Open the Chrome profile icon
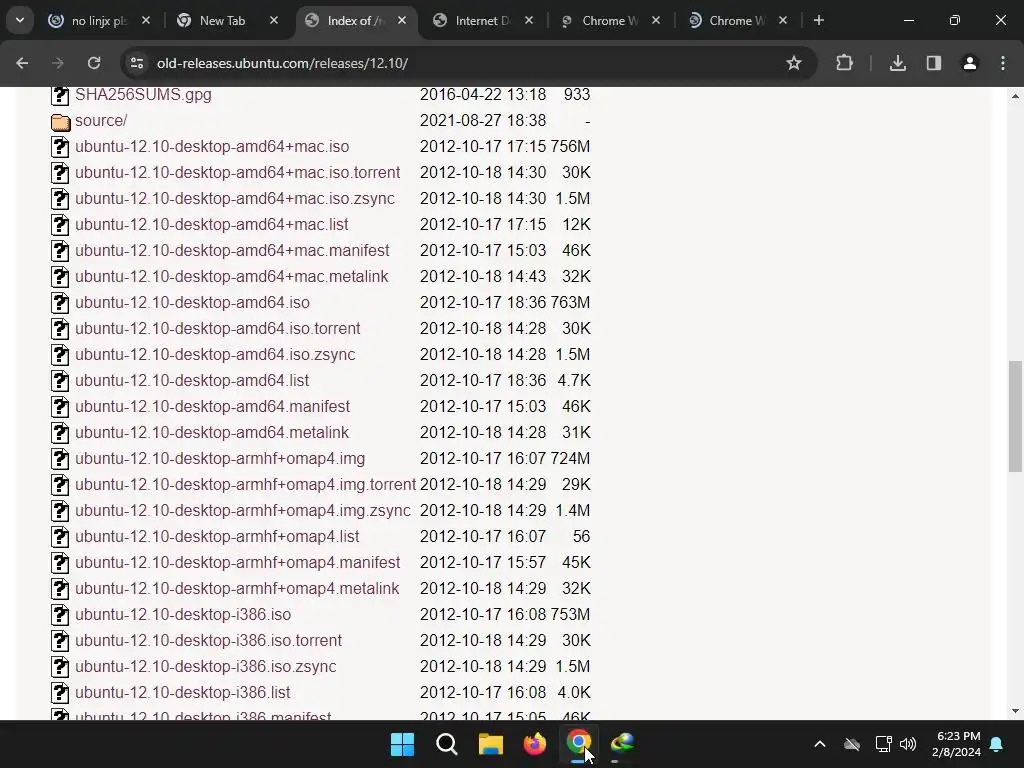The image size is (1024, 768). point(970,63)
